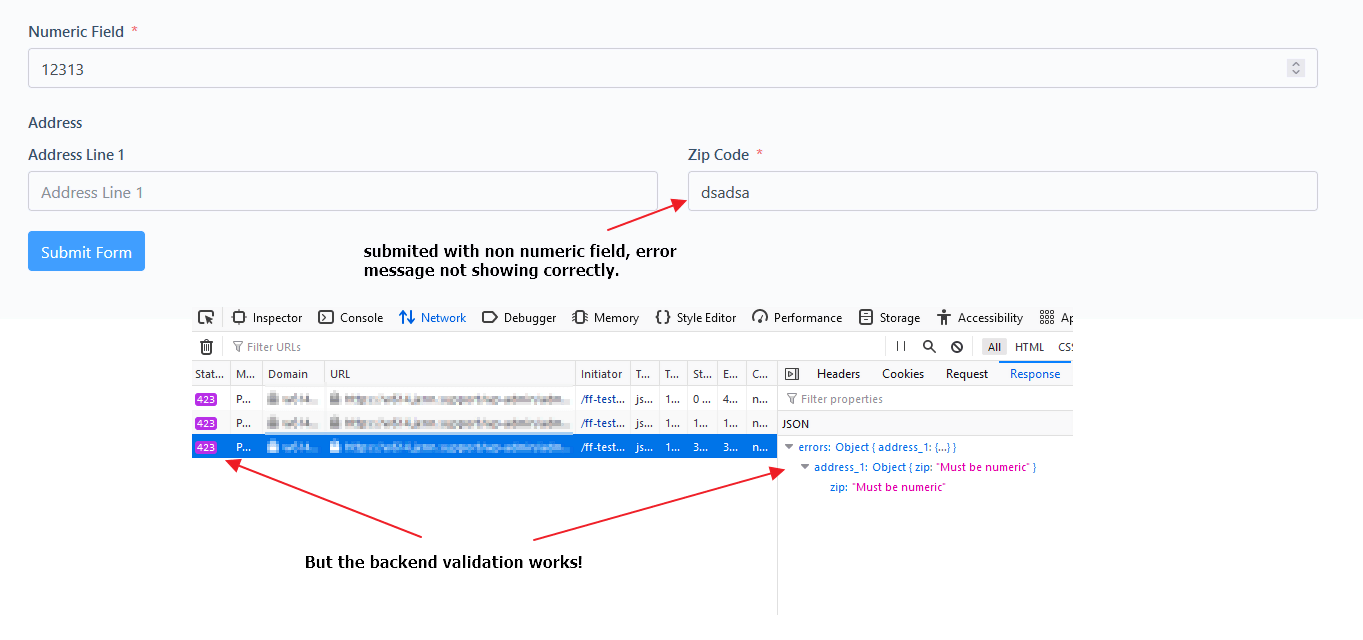Image resolution: width=1363 pixels, height=640 pixels.
Task: Select the All requests filter
Action: 993,346
